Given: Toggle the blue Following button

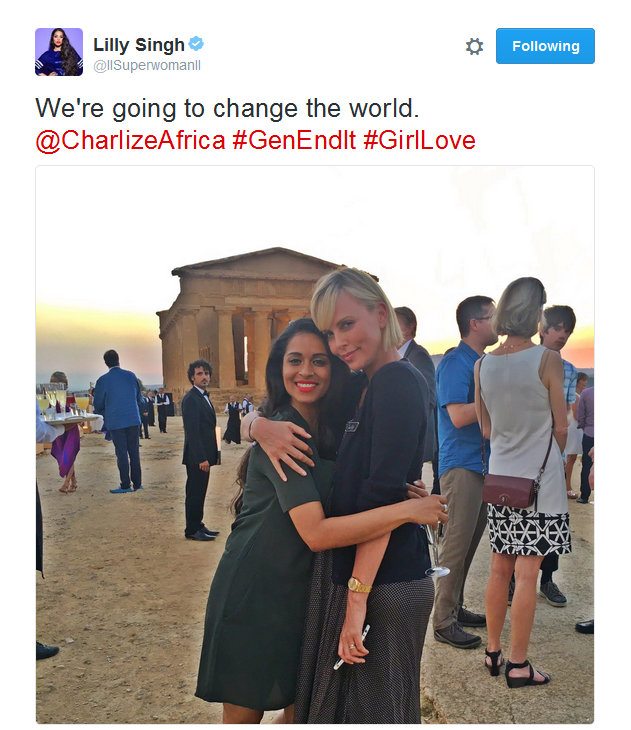Looking at the screenshot, I should click(545, 46).
